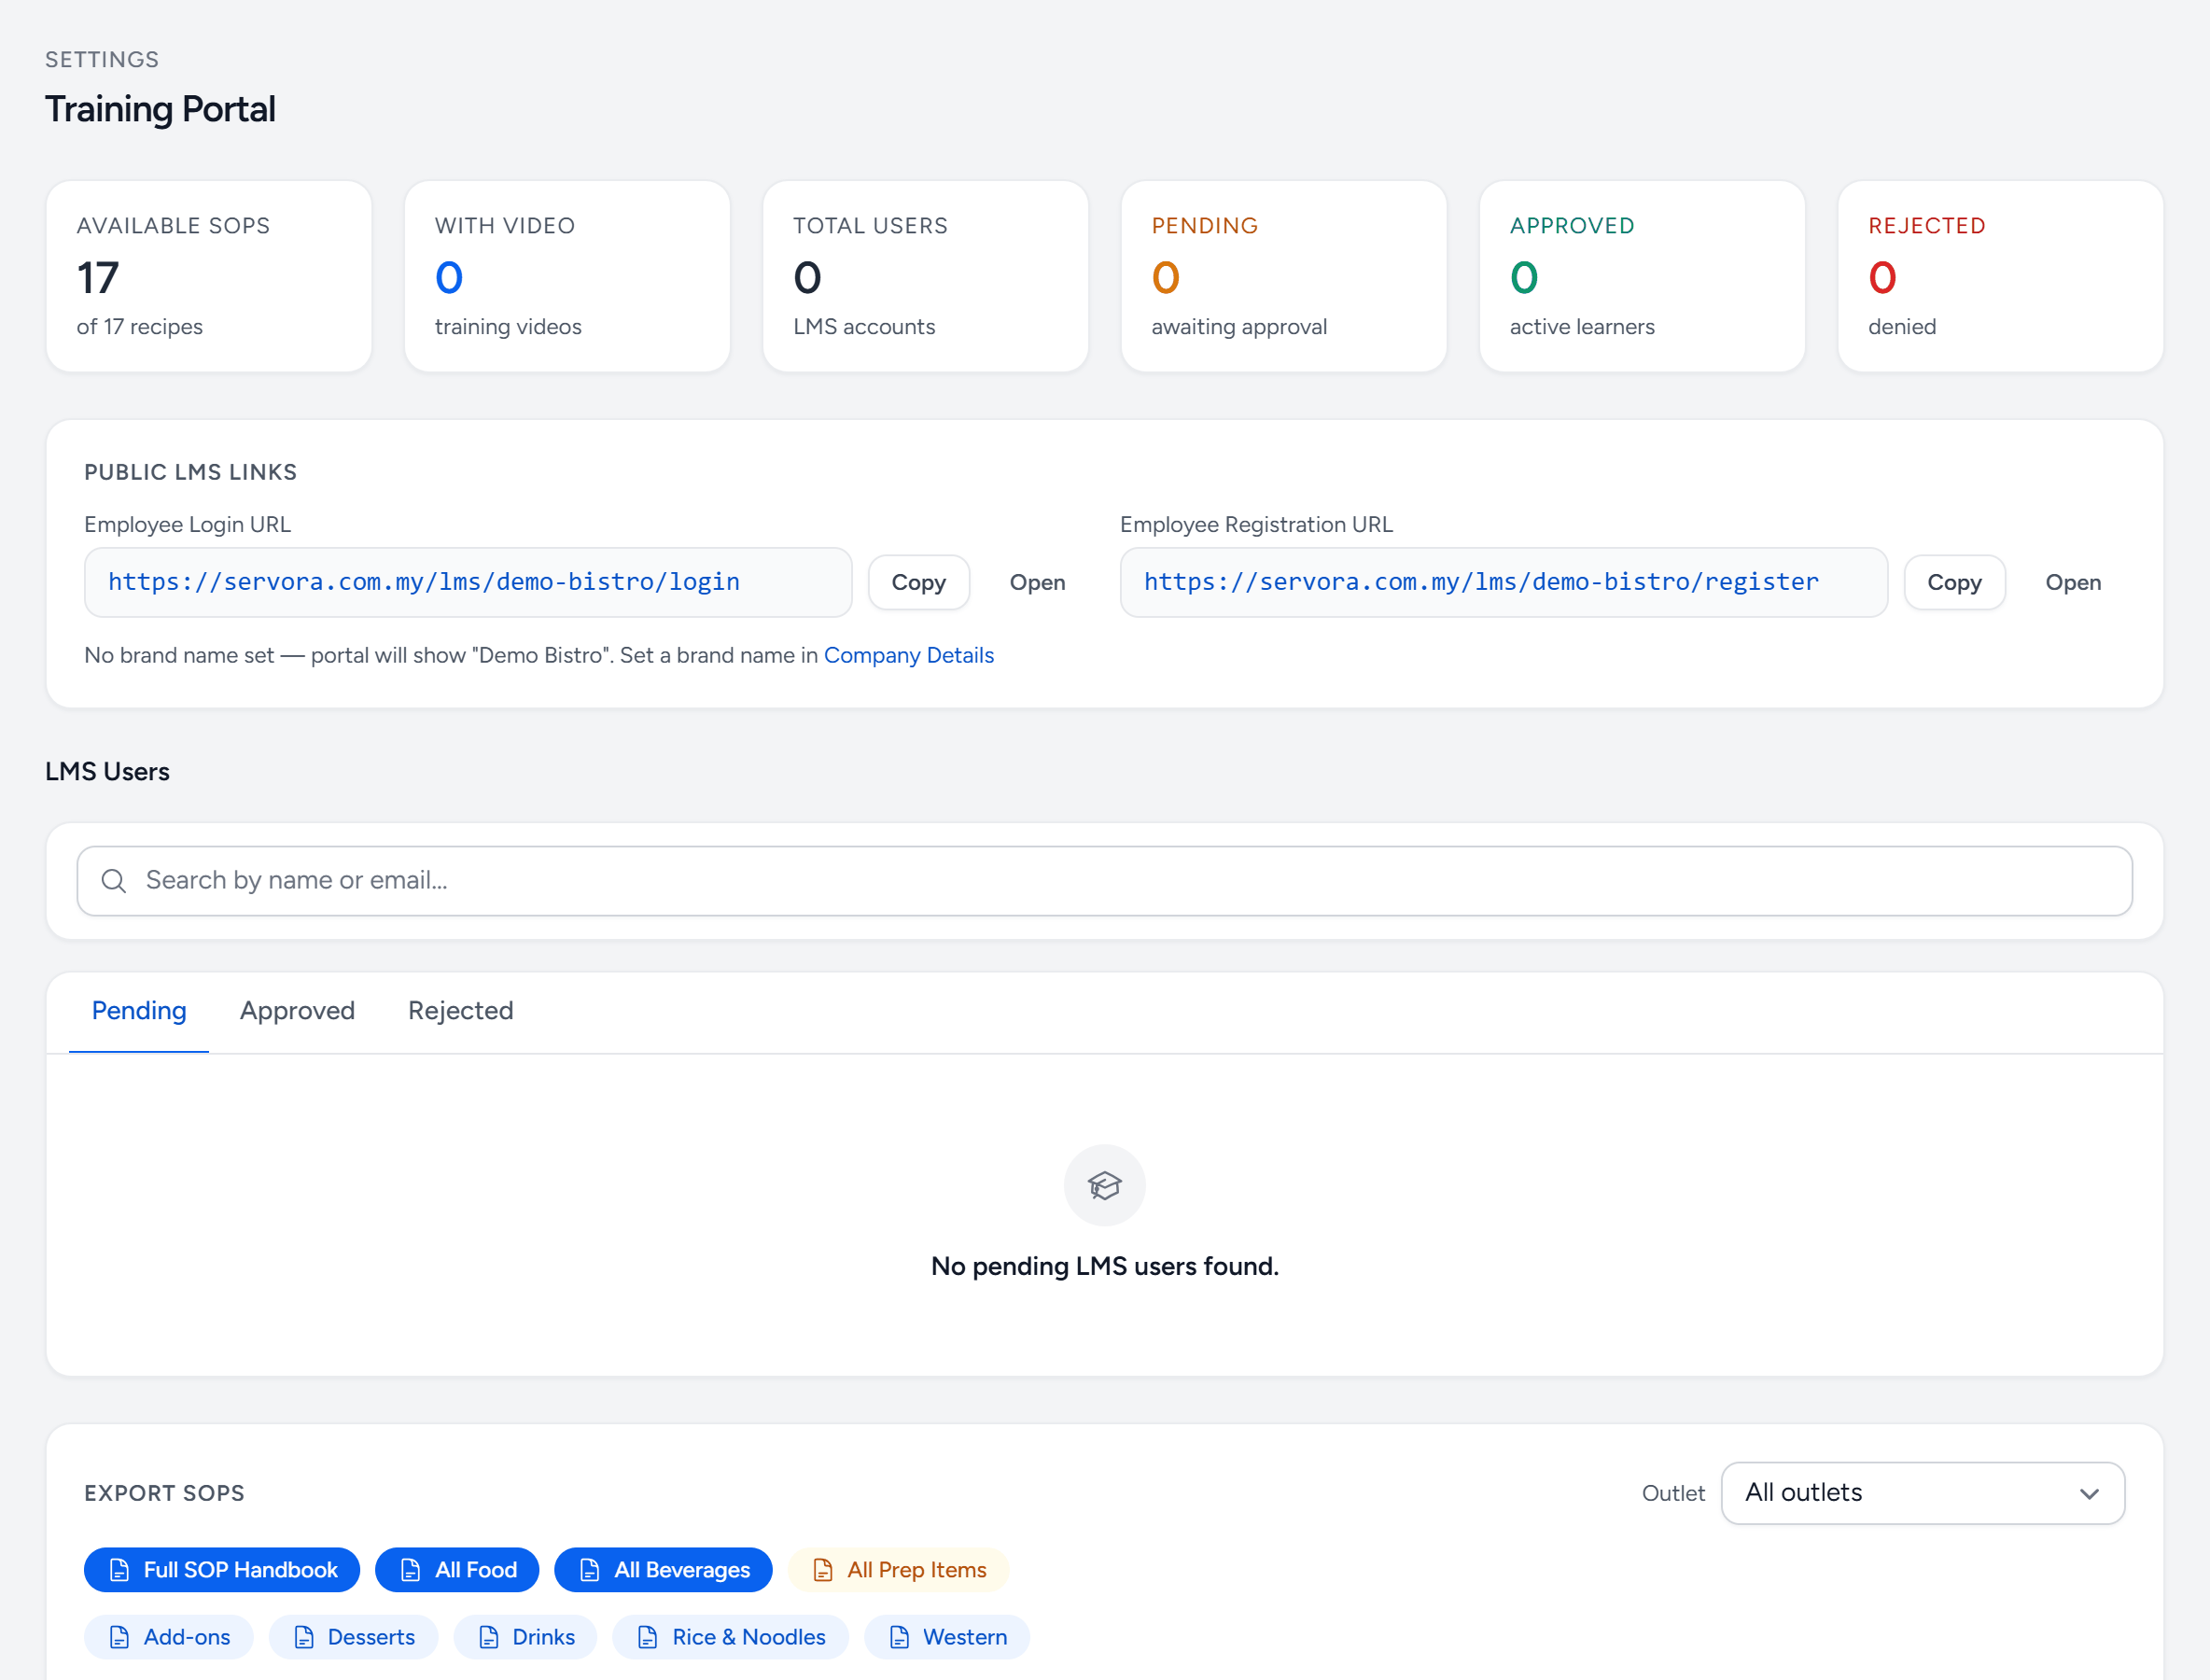This screenshot has height=1680, width=2210.
Task: Copy the Employee Registration URL
Action: [1954, 582]
